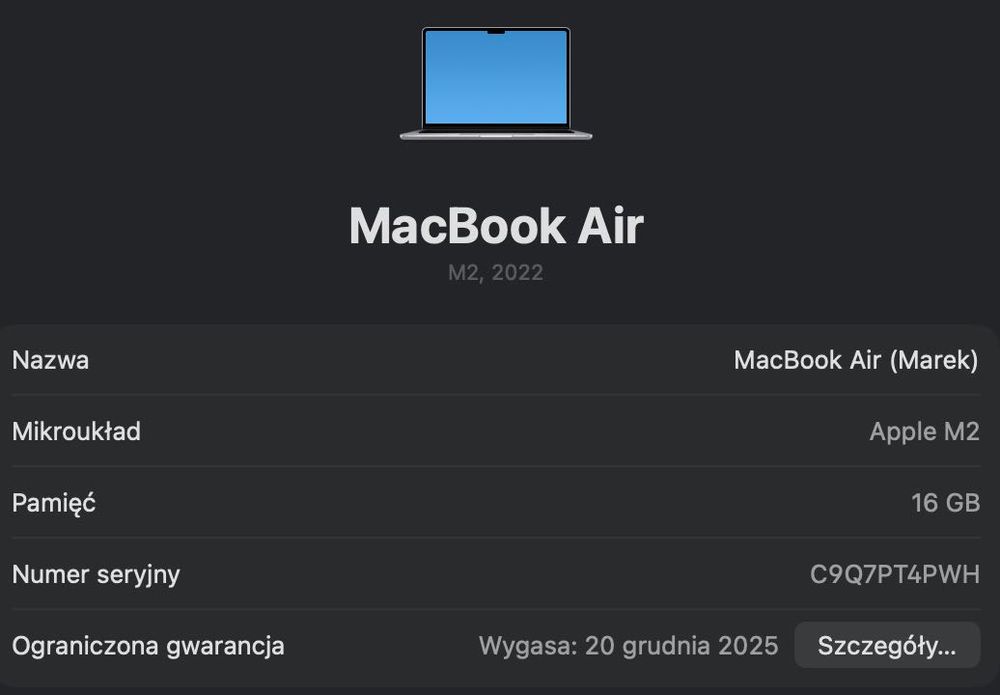Select the Apple M2 chip value
The height and width of the screenshot is (695, 1000).
[924, 432]
